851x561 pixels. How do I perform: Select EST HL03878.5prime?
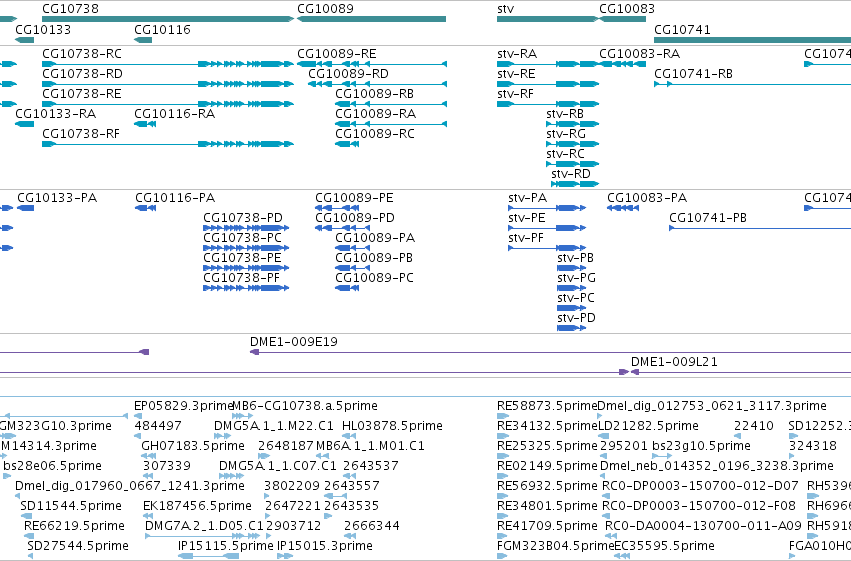tap(392, 425)
